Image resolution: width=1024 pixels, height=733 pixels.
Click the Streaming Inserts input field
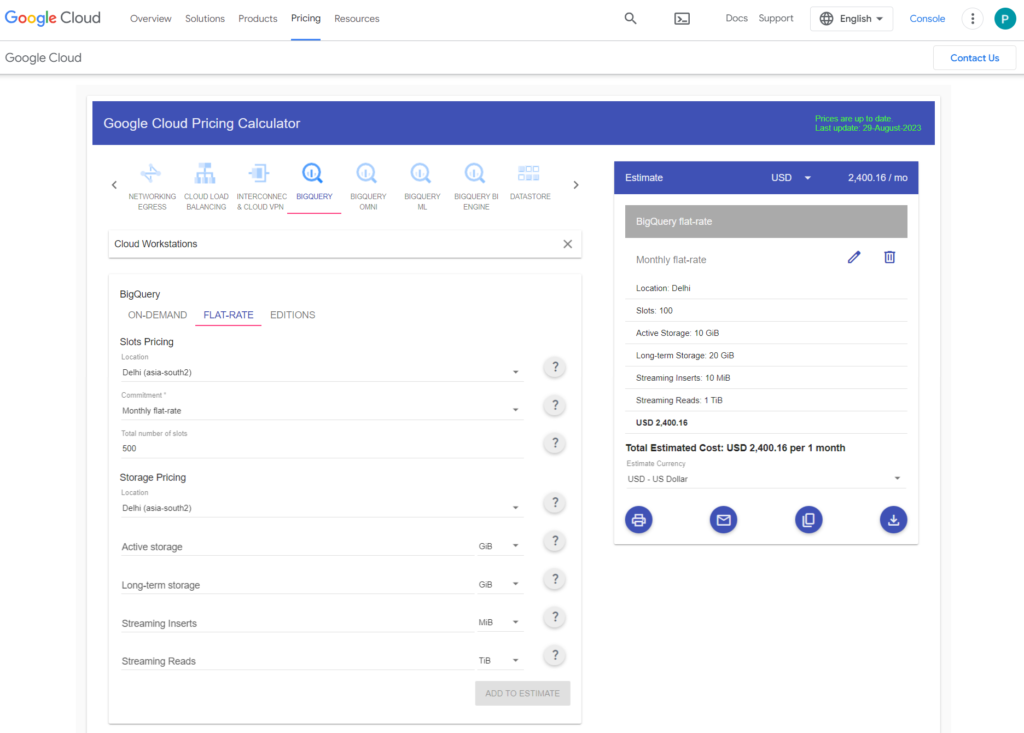[x=297, y=623]
